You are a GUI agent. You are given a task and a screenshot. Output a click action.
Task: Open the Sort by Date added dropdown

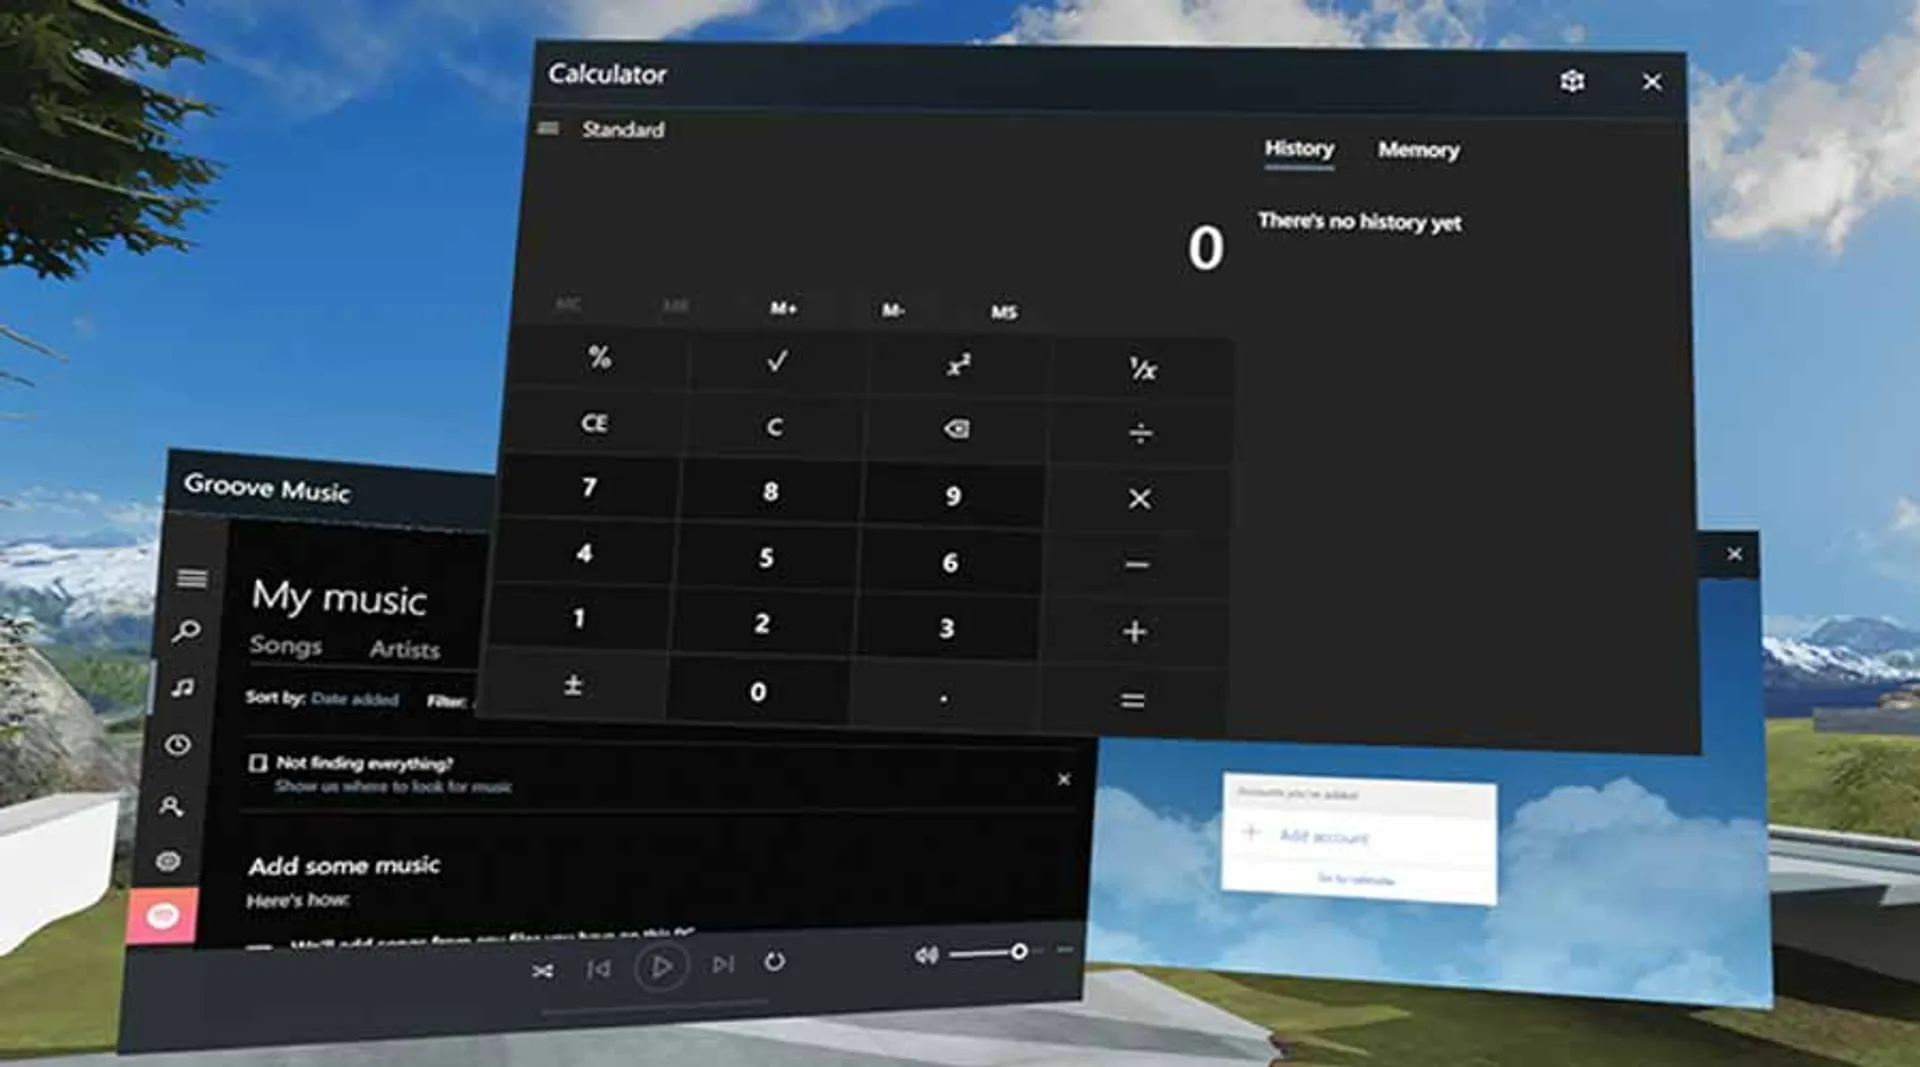pyautogui.click(x=355, y=699)
